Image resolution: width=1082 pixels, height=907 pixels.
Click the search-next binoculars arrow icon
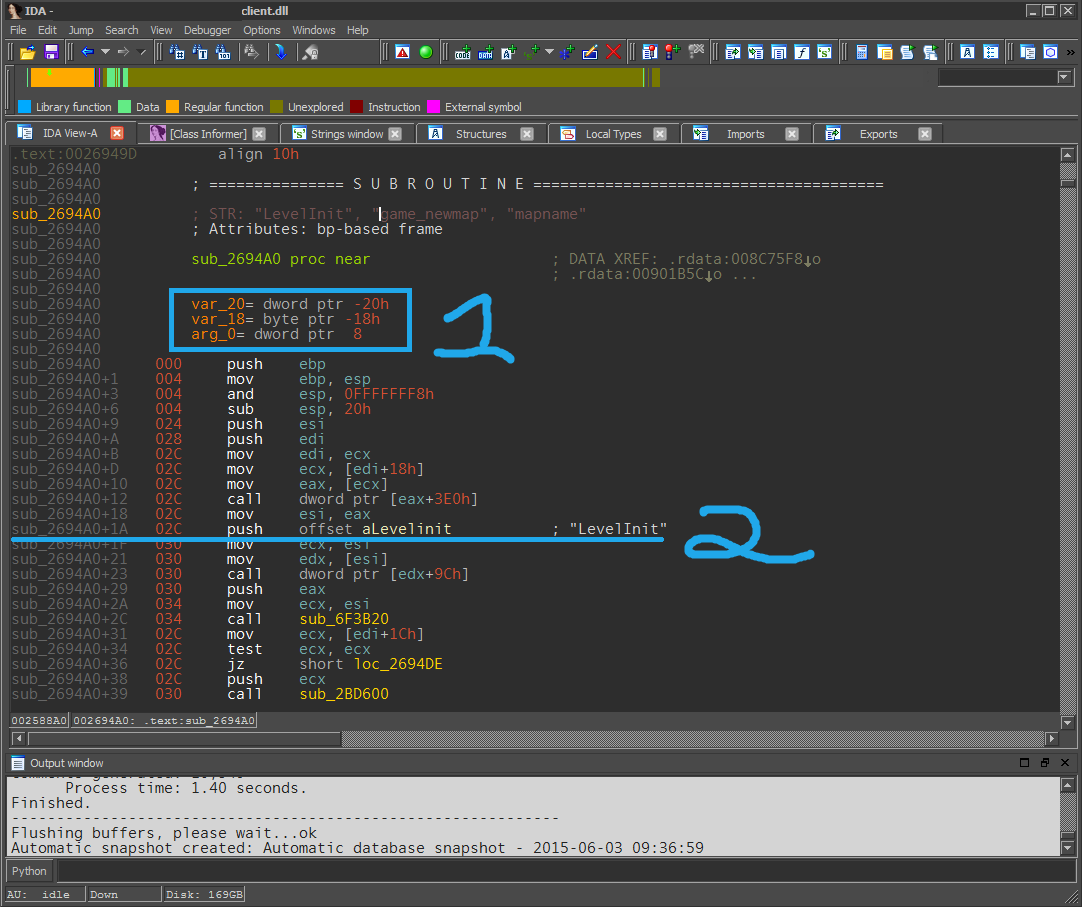tap(252, 52)
